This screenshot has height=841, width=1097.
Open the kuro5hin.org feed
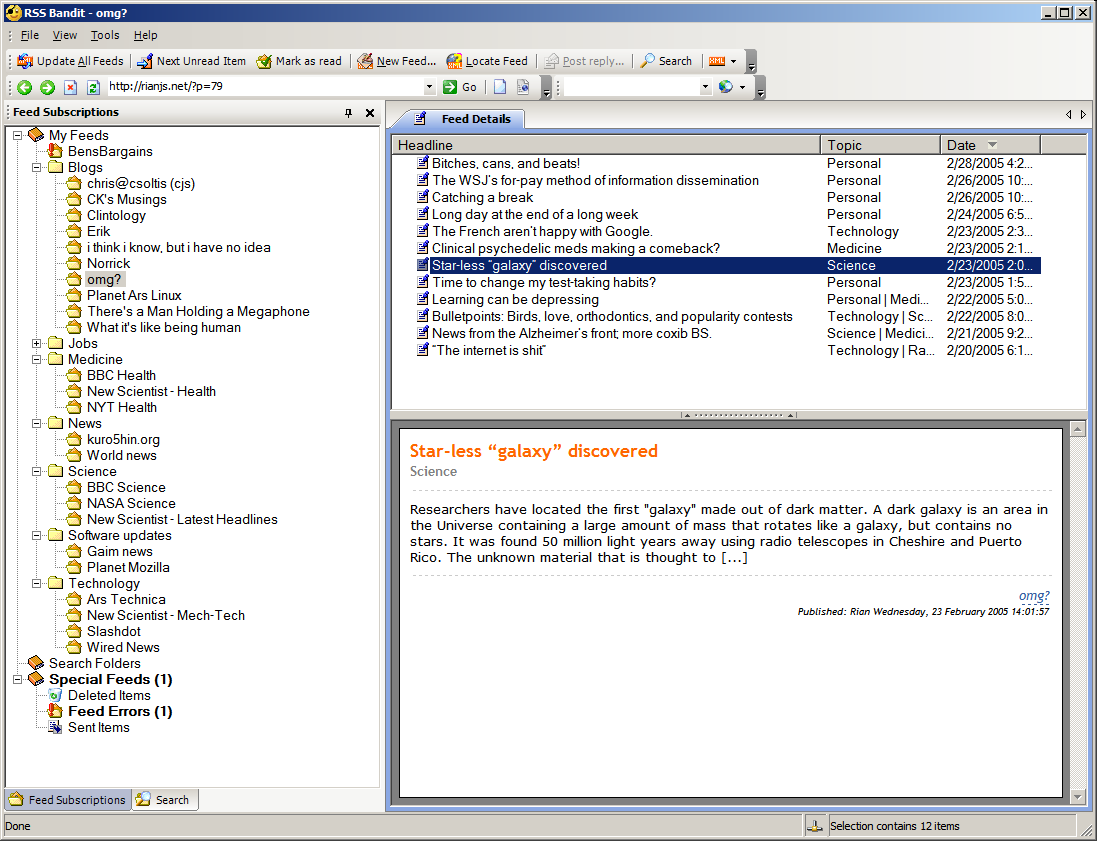(x=123, y=439)
